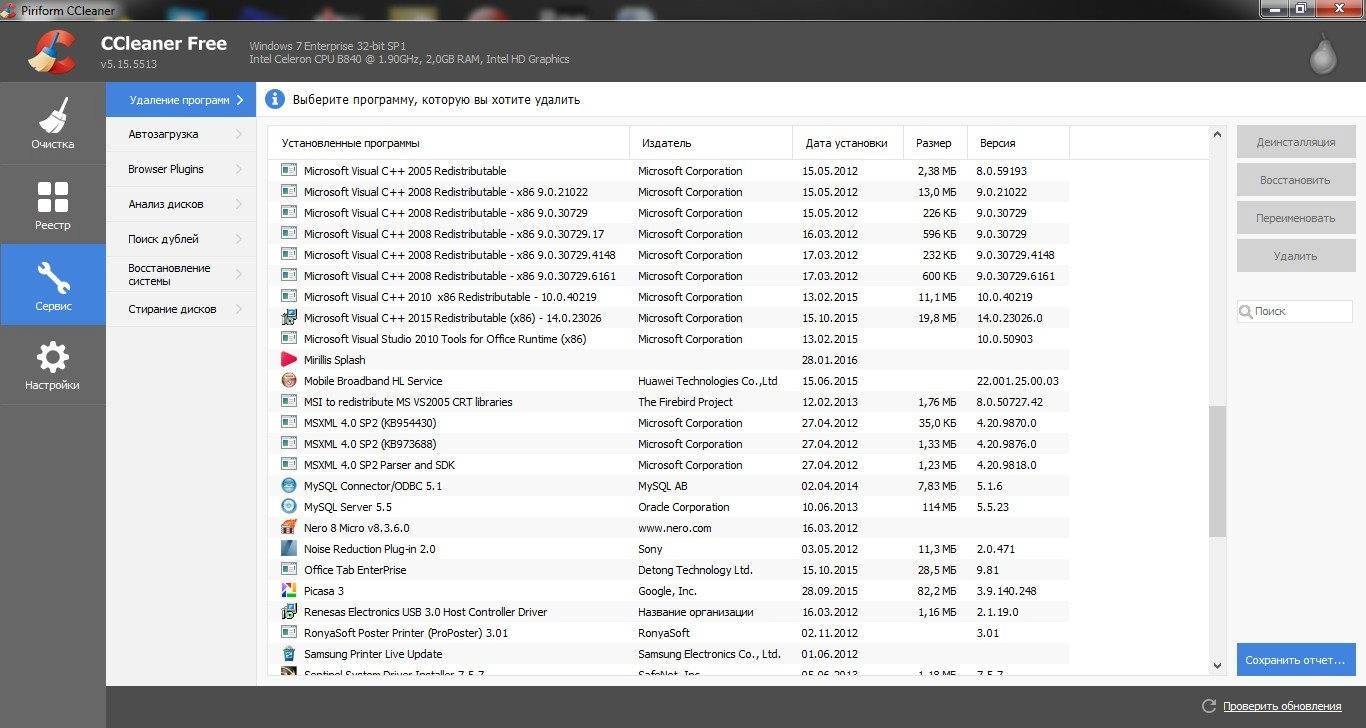Click the 28.01.2016 install date cell

tap(830, 360)
